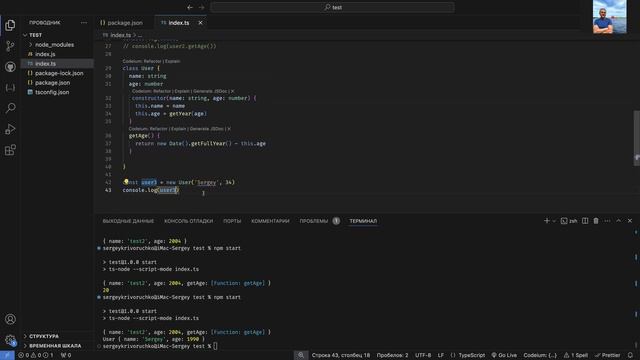Open the Codeium braces icon view
640x360 pixels.
[x=10, y=88]
